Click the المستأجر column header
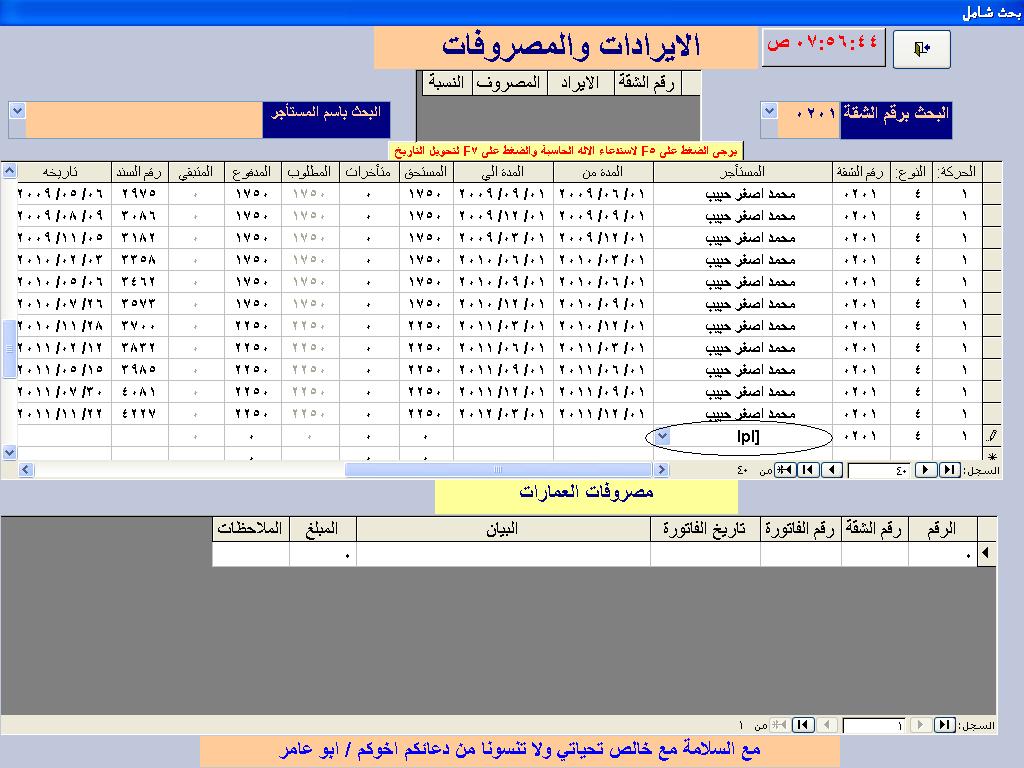Screen dimensions: 1024x768 (x=743, y=172)
